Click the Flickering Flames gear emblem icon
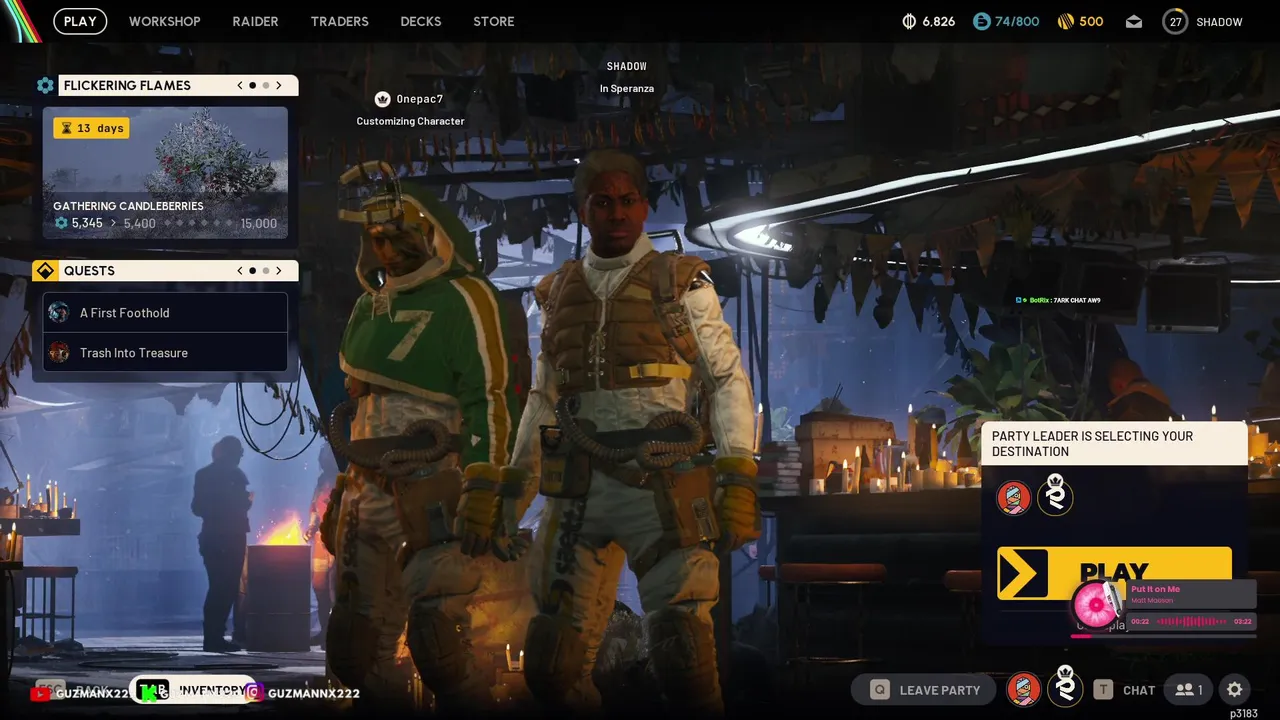1280x720 pixels. point(45,85)
